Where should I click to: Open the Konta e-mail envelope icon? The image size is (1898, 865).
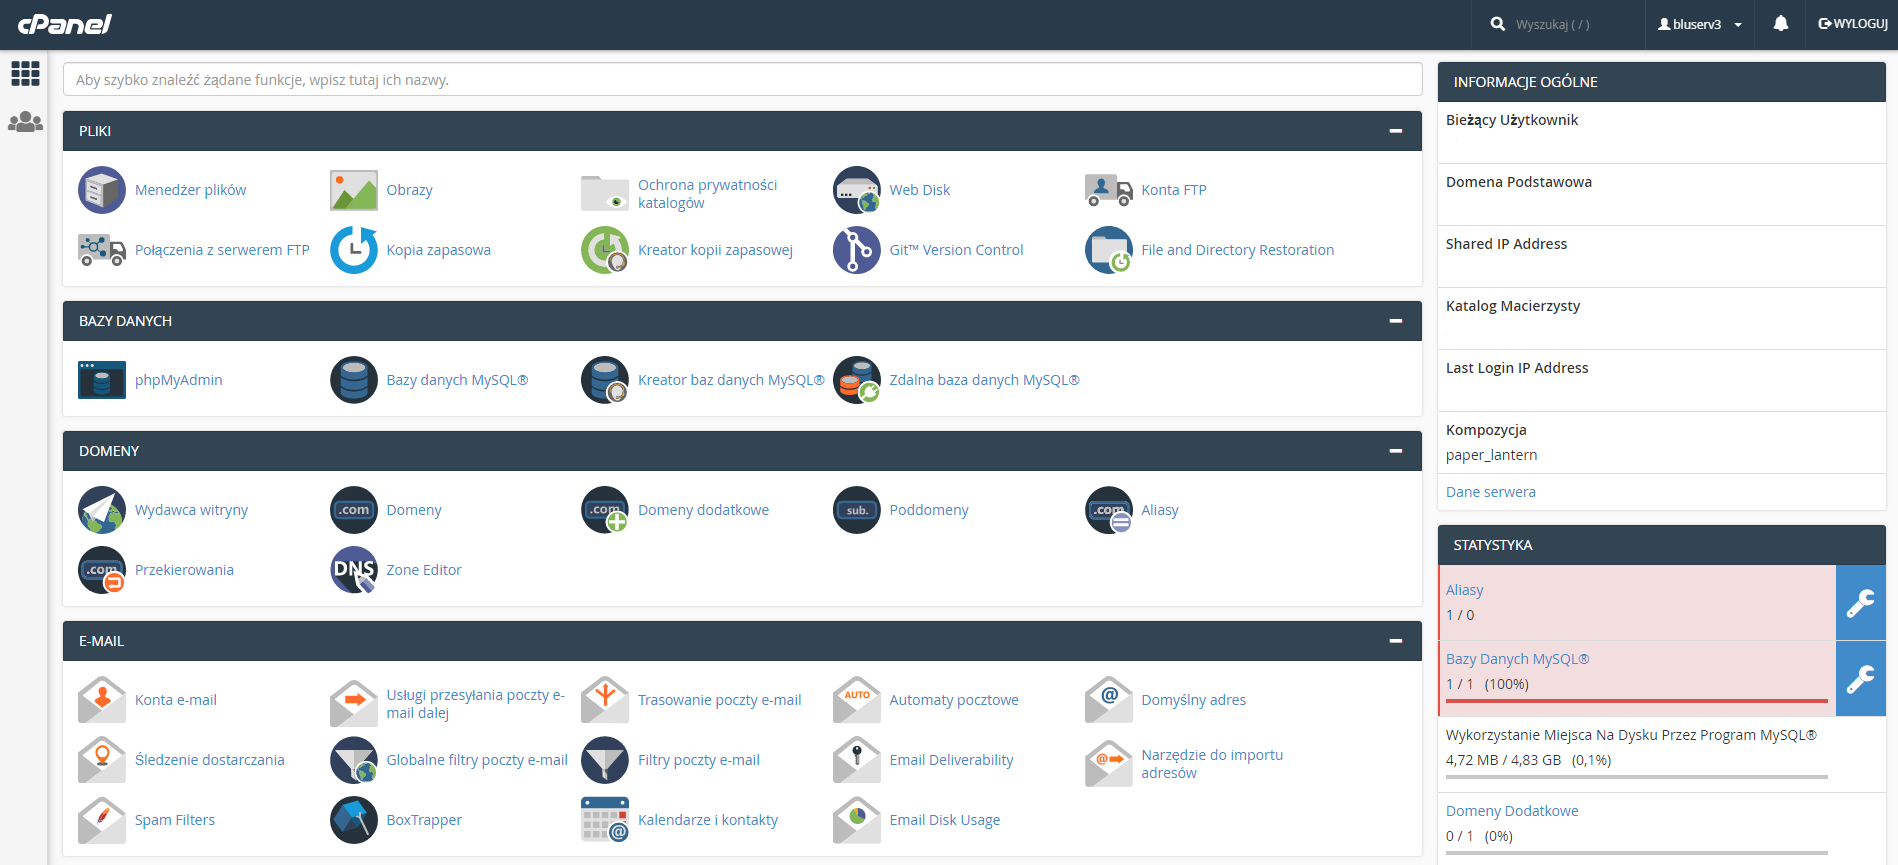tap(102, 700)
